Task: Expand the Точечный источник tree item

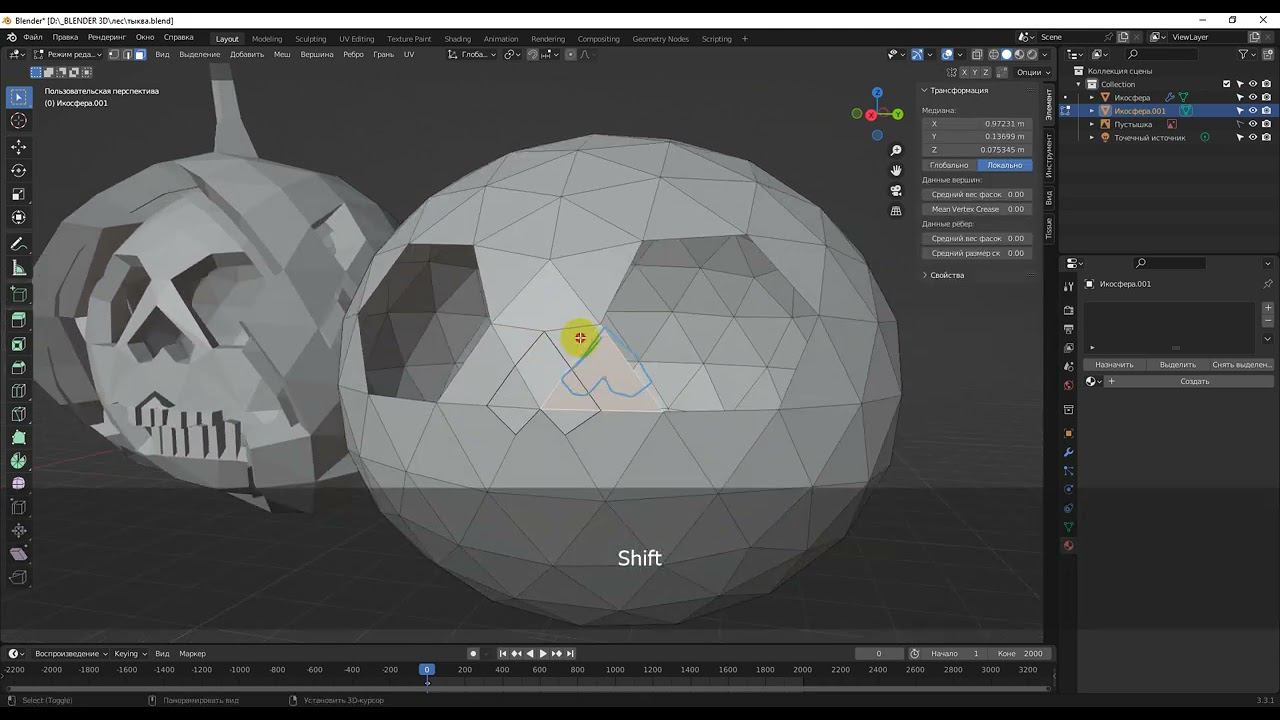Action: [1092, 137]
